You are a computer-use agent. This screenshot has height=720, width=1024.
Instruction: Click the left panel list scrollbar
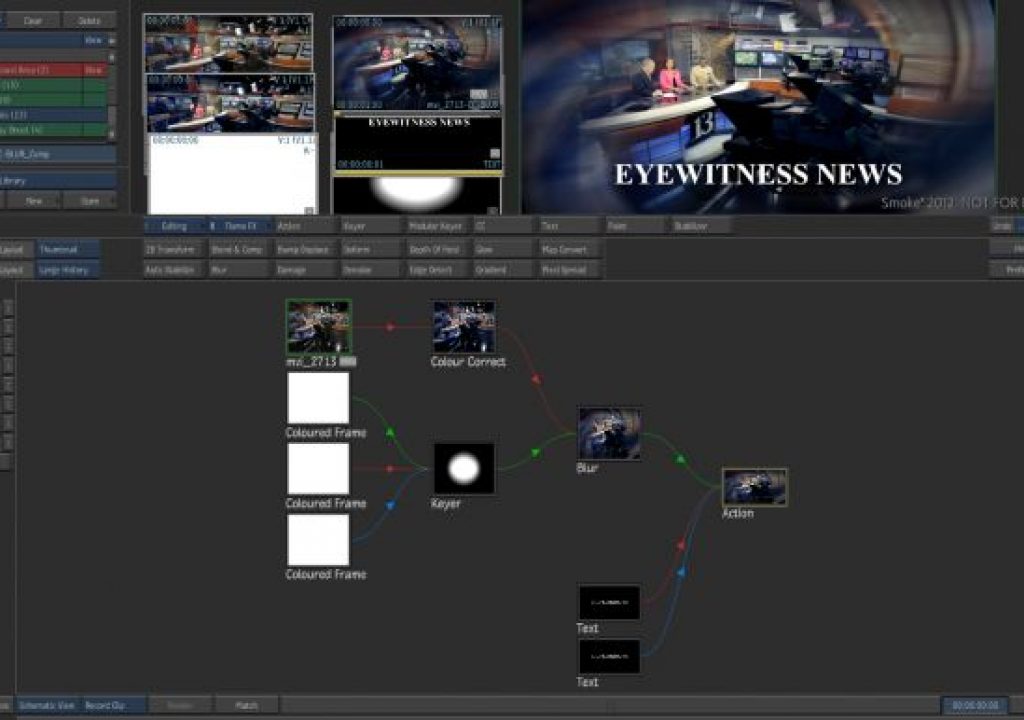[x=112, y=96]
